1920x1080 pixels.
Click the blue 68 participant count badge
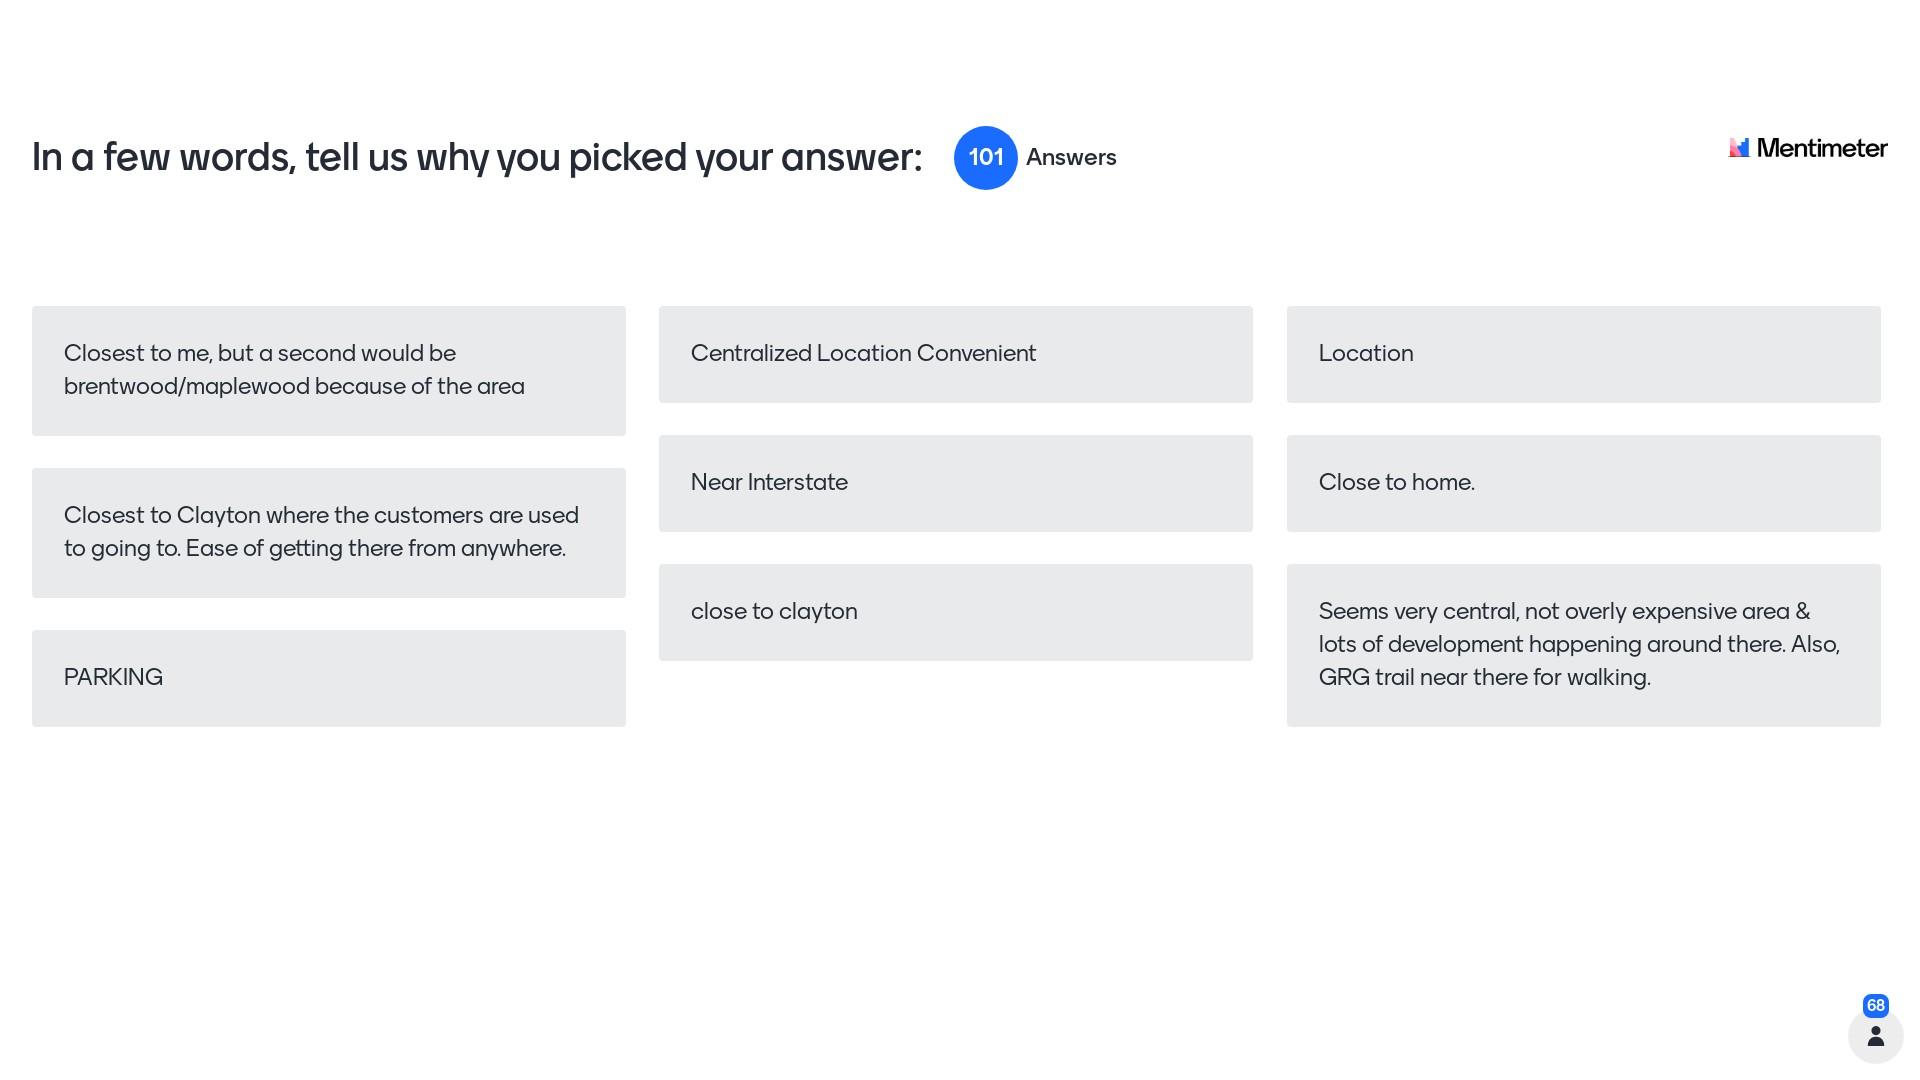pos(1875,1006)
